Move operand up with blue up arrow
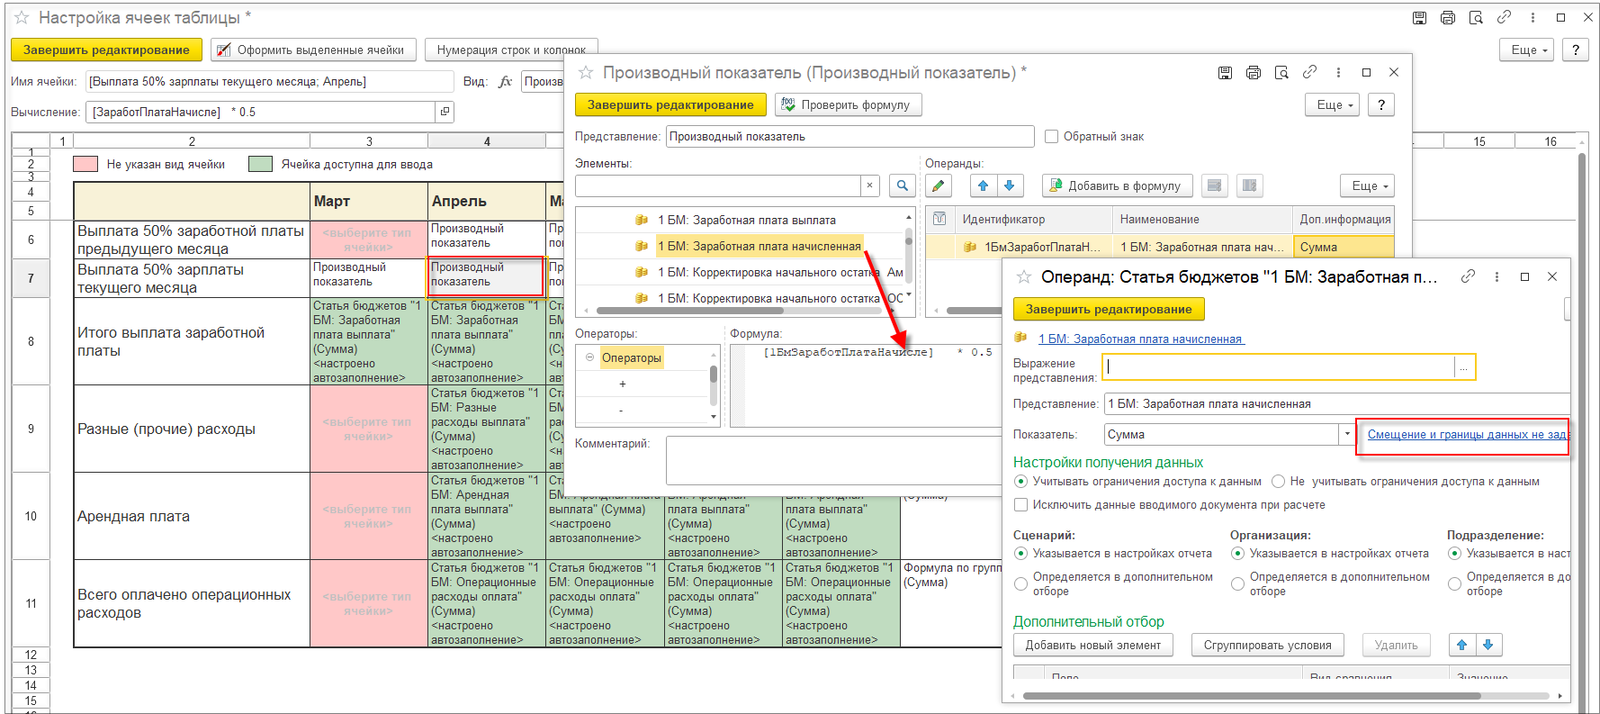Viewport: 1600px width, 714px height. tap(983, 186)
